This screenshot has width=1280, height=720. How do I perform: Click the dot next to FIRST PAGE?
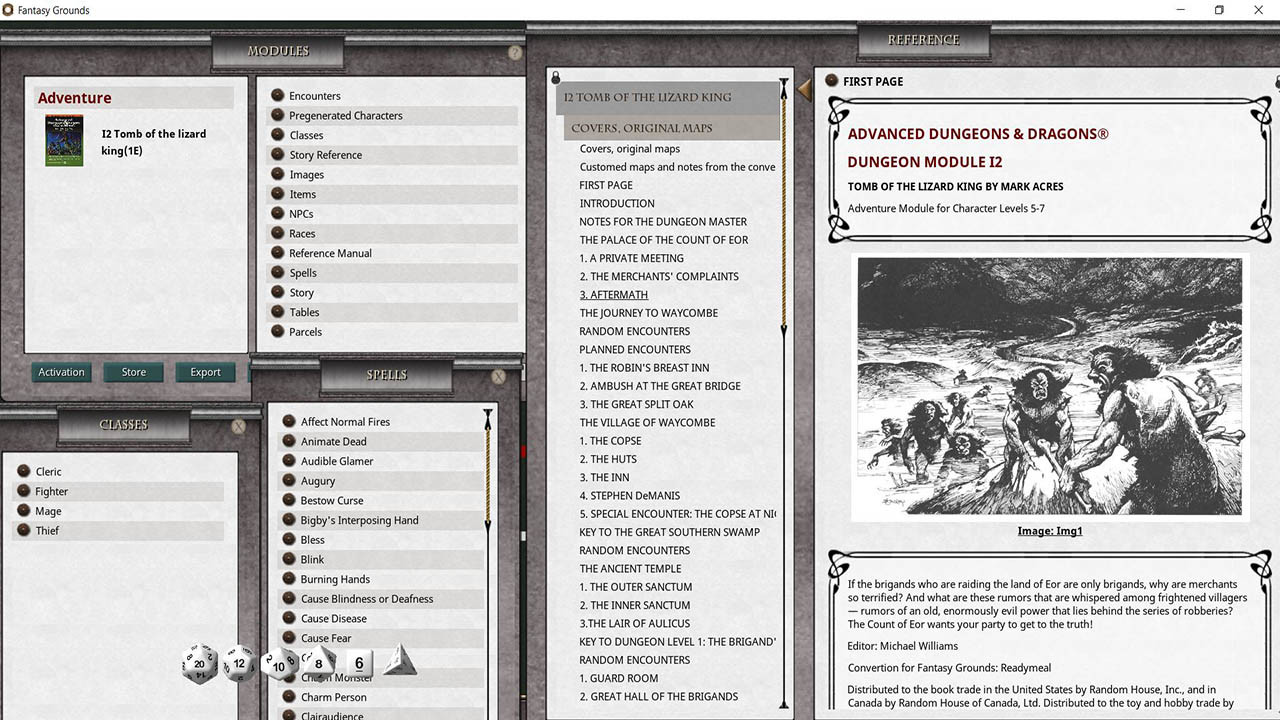(831, 81)
